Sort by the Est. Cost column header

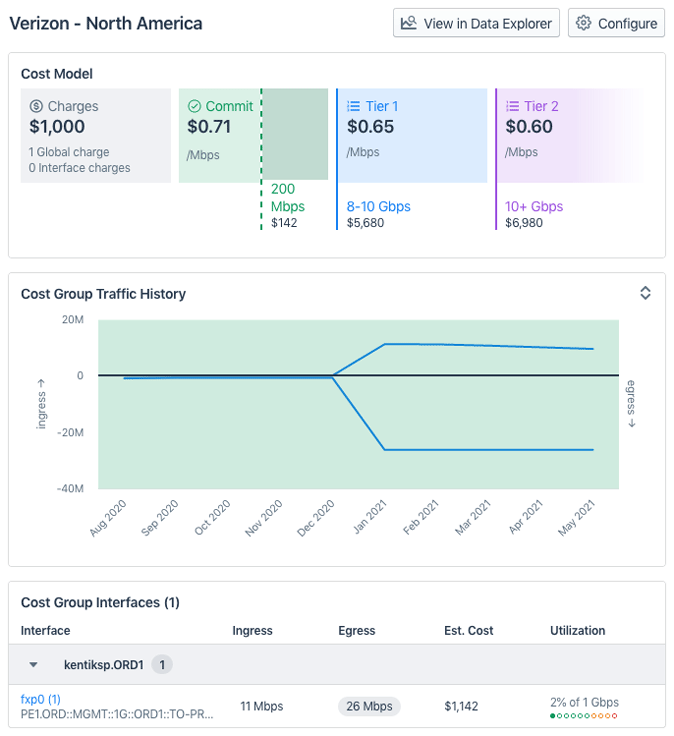point(468,631)
